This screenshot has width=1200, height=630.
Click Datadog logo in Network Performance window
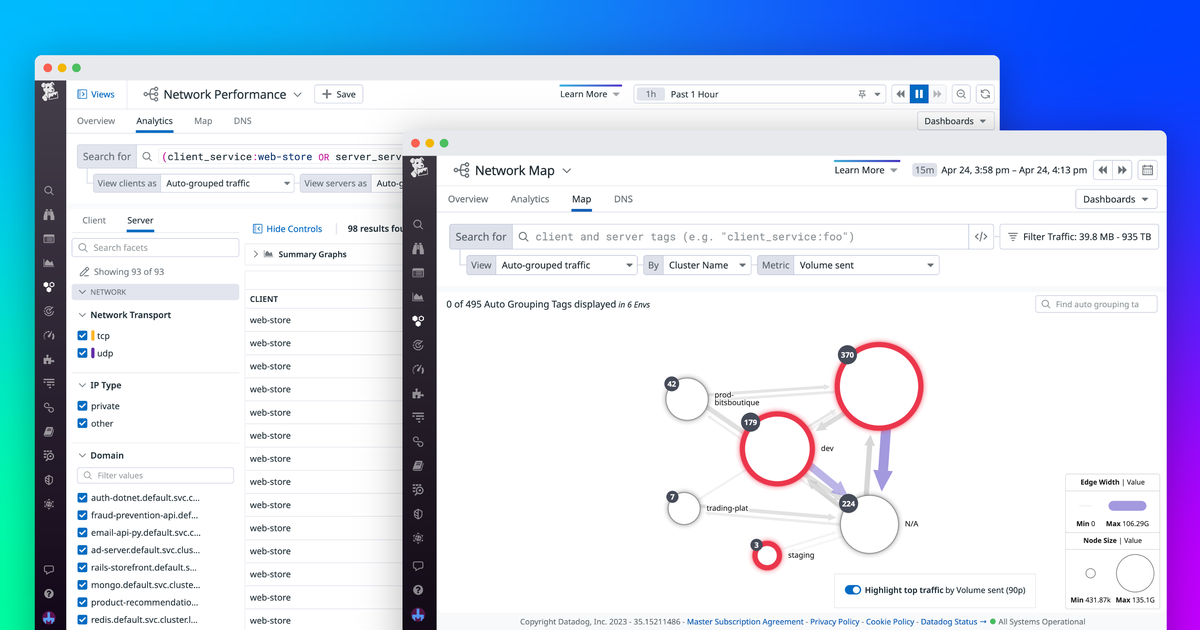[50, 93]
